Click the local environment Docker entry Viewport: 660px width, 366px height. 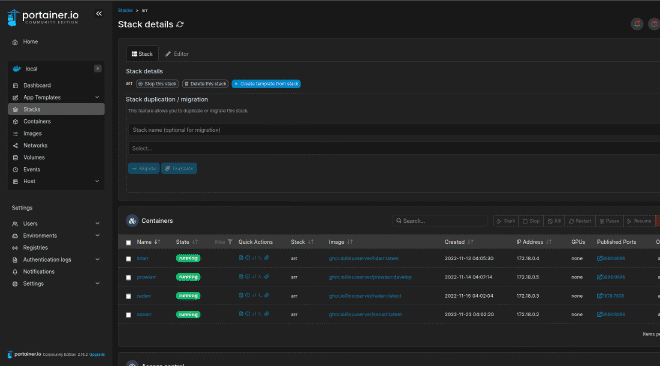(31, 69)
